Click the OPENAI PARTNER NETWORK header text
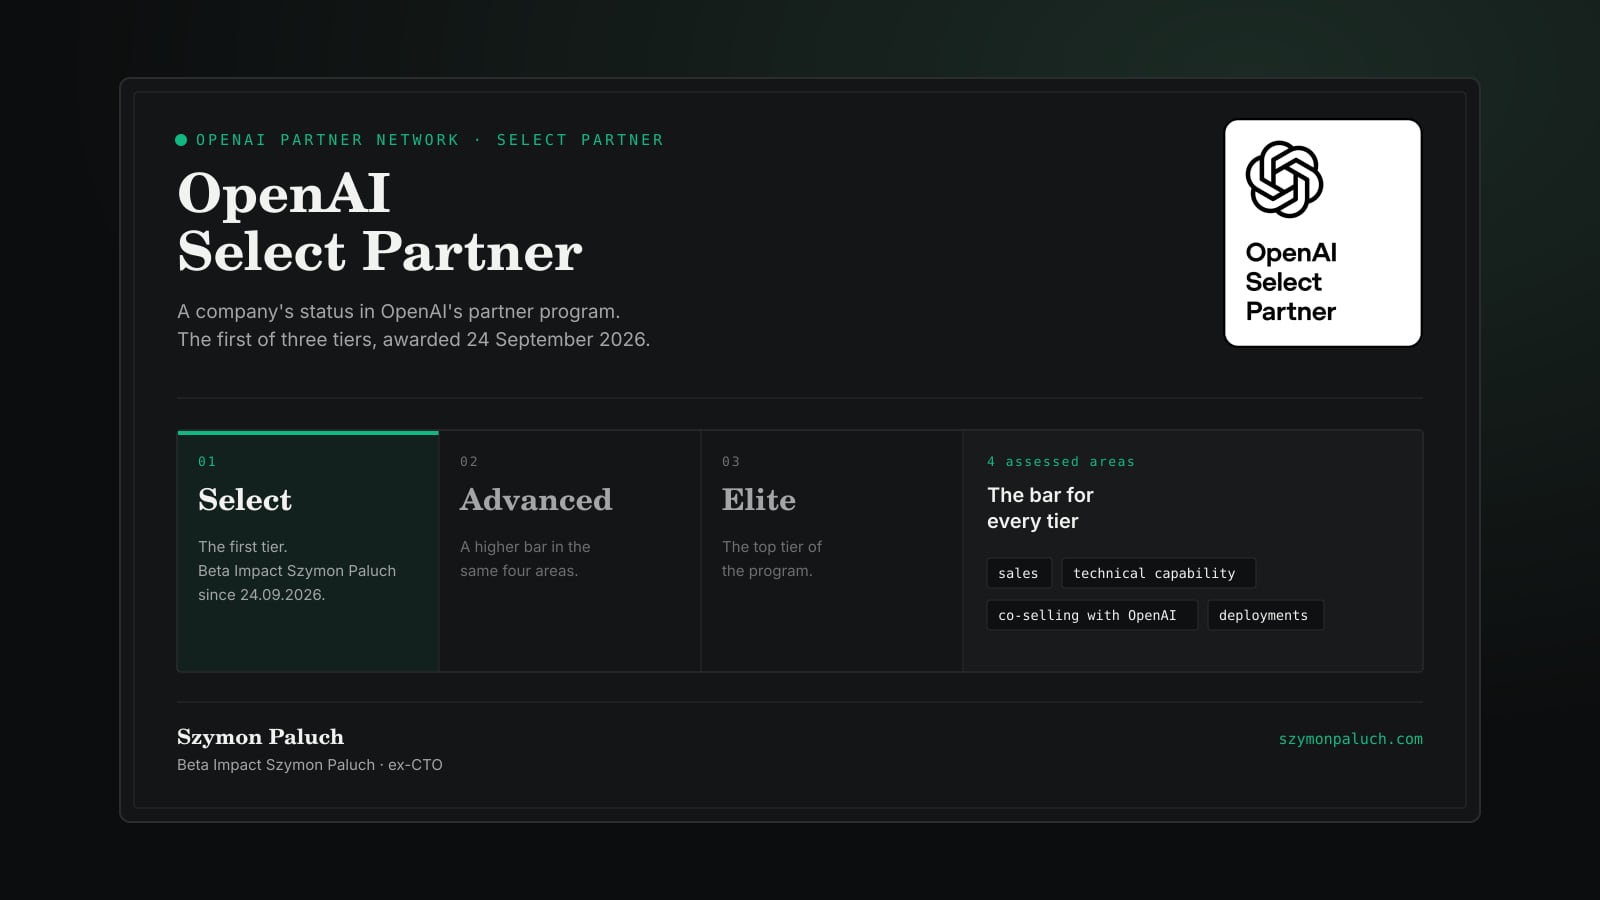The image size is (1600, 900). coord(327,140)
